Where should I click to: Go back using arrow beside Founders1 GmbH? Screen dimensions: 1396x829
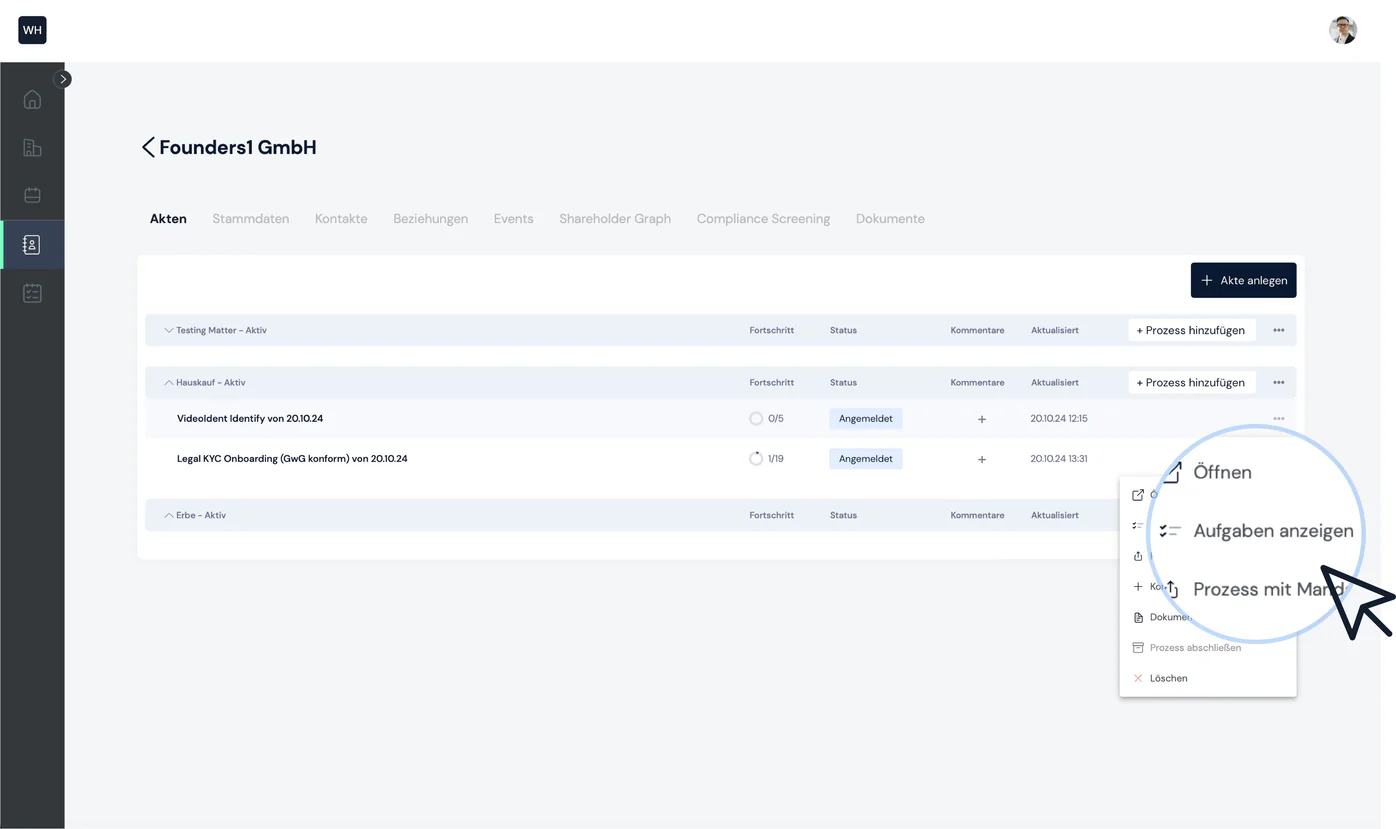(x=148, y=147)
